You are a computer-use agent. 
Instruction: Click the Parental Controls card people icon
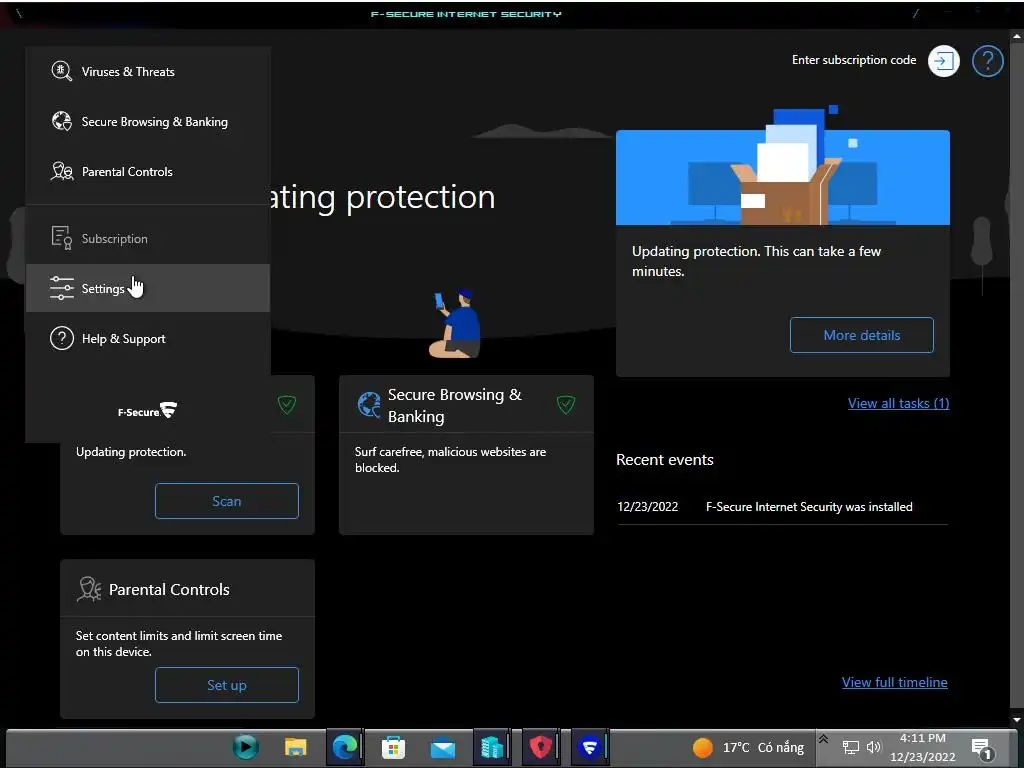[89, 589]
